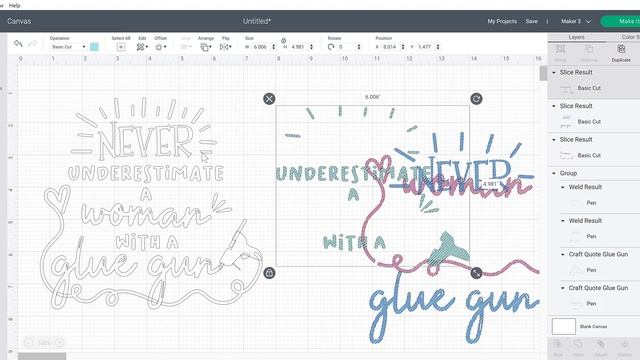Click the Undo arrow icon
The image size is (640, 360).
(18, 43)
